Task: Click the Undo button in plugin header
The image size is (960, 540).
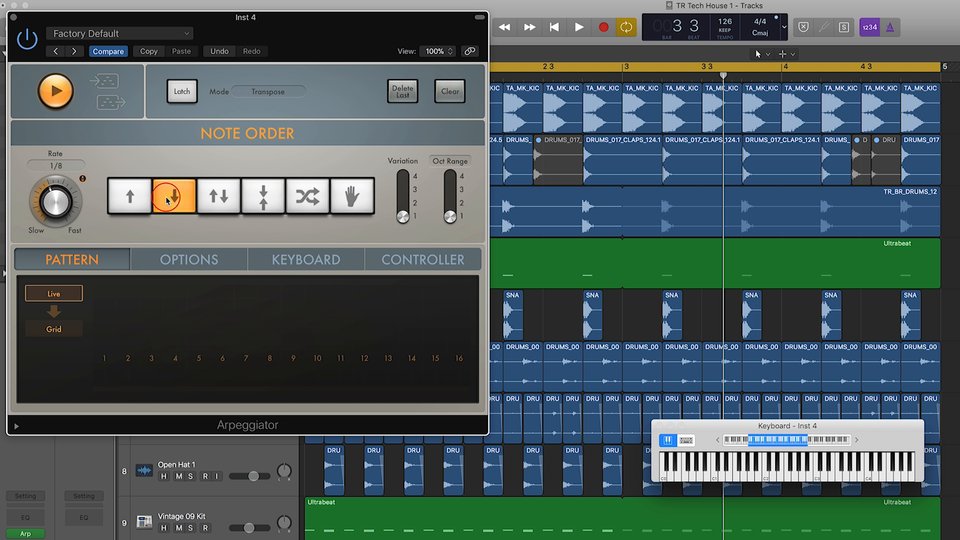Action: pos(219,51)
